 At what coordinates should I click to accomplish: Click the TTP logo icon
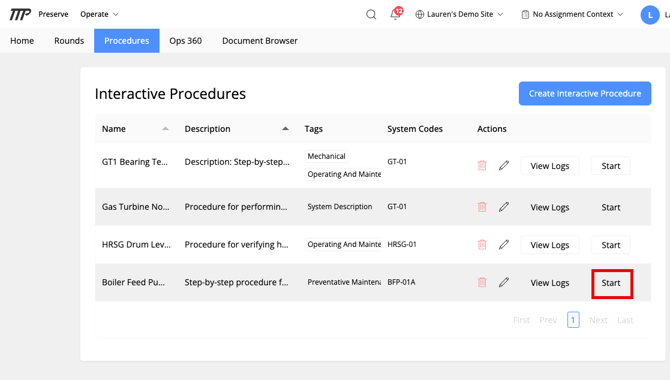[20, 15]
